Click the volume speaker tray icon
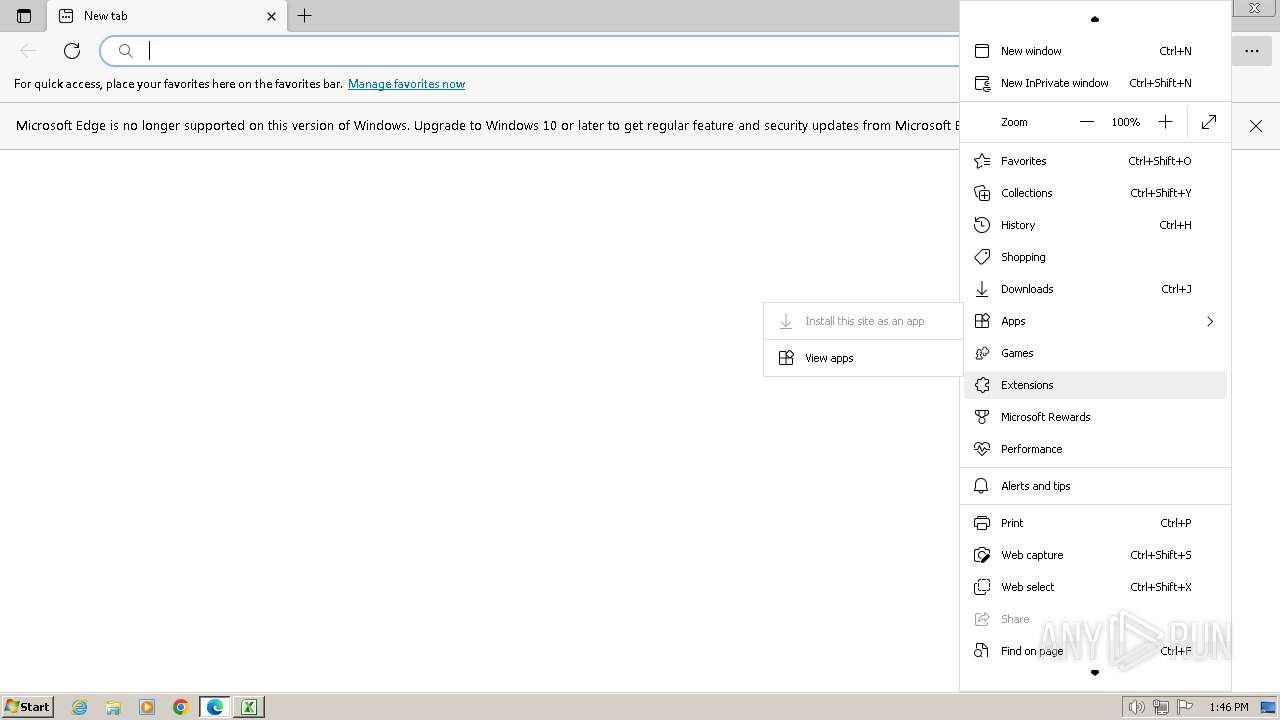The height and width of the screenshot is (720, 1280). pos(1137,707)
